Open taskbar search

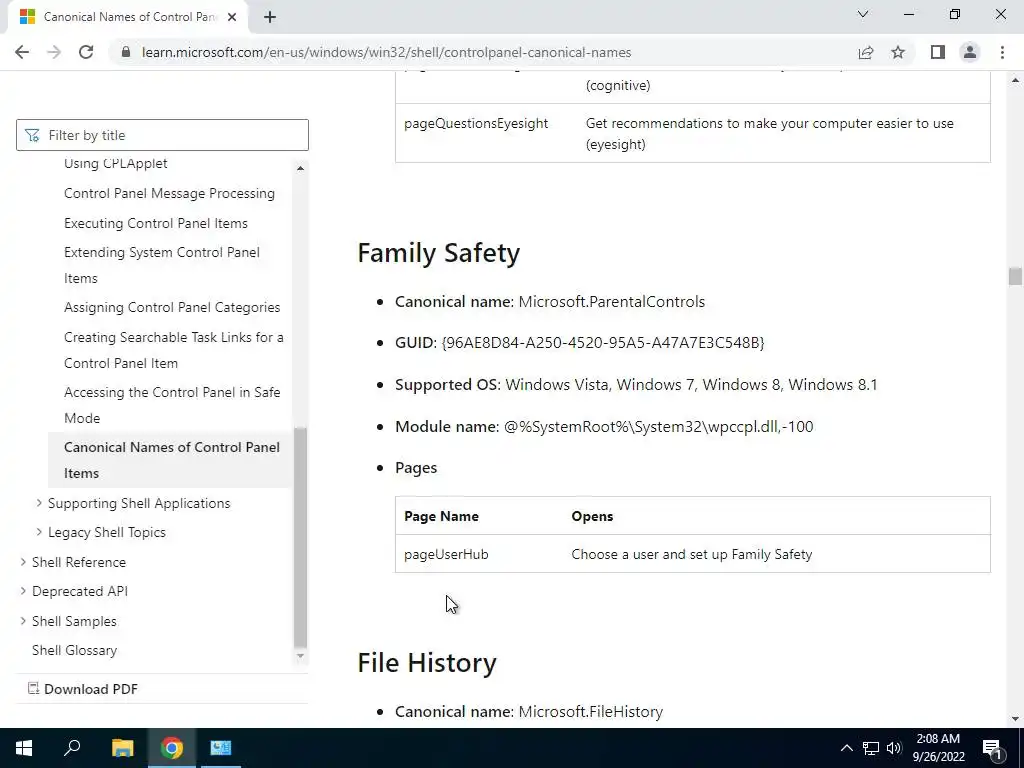(x=72, y=748)
